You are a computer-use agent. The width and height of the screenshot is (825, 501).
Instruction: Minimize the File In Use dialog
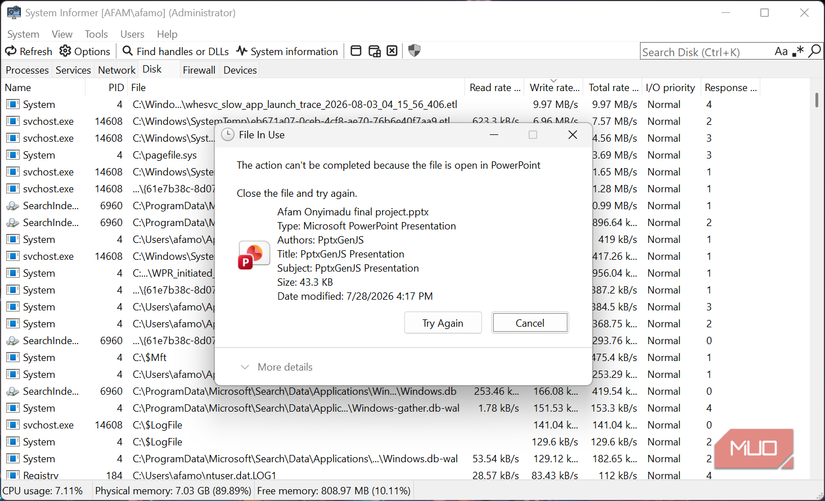(x=494, y=135)
